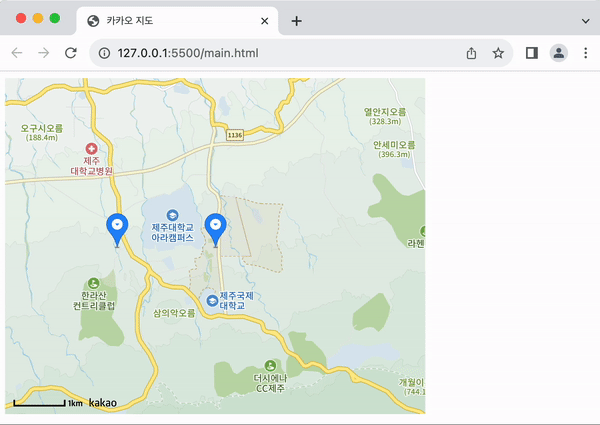Click the 제주국제대학교 text label

tap(236, 301)
